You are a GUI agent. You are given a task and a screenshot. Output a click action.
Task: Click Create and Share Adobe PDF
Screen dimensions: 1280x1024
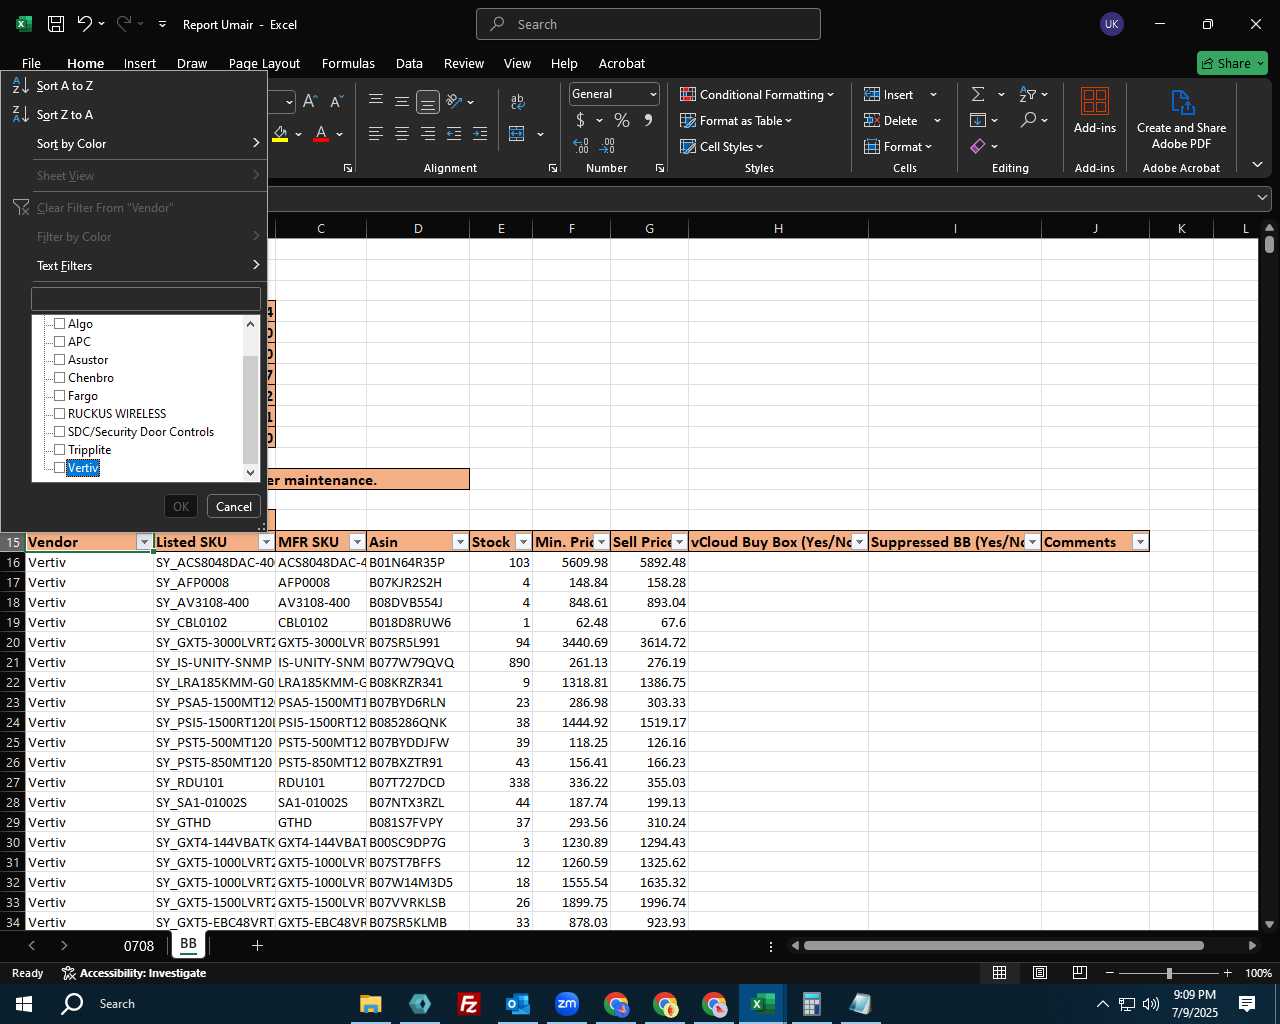pyautogui.click(x=1181, y=120)
